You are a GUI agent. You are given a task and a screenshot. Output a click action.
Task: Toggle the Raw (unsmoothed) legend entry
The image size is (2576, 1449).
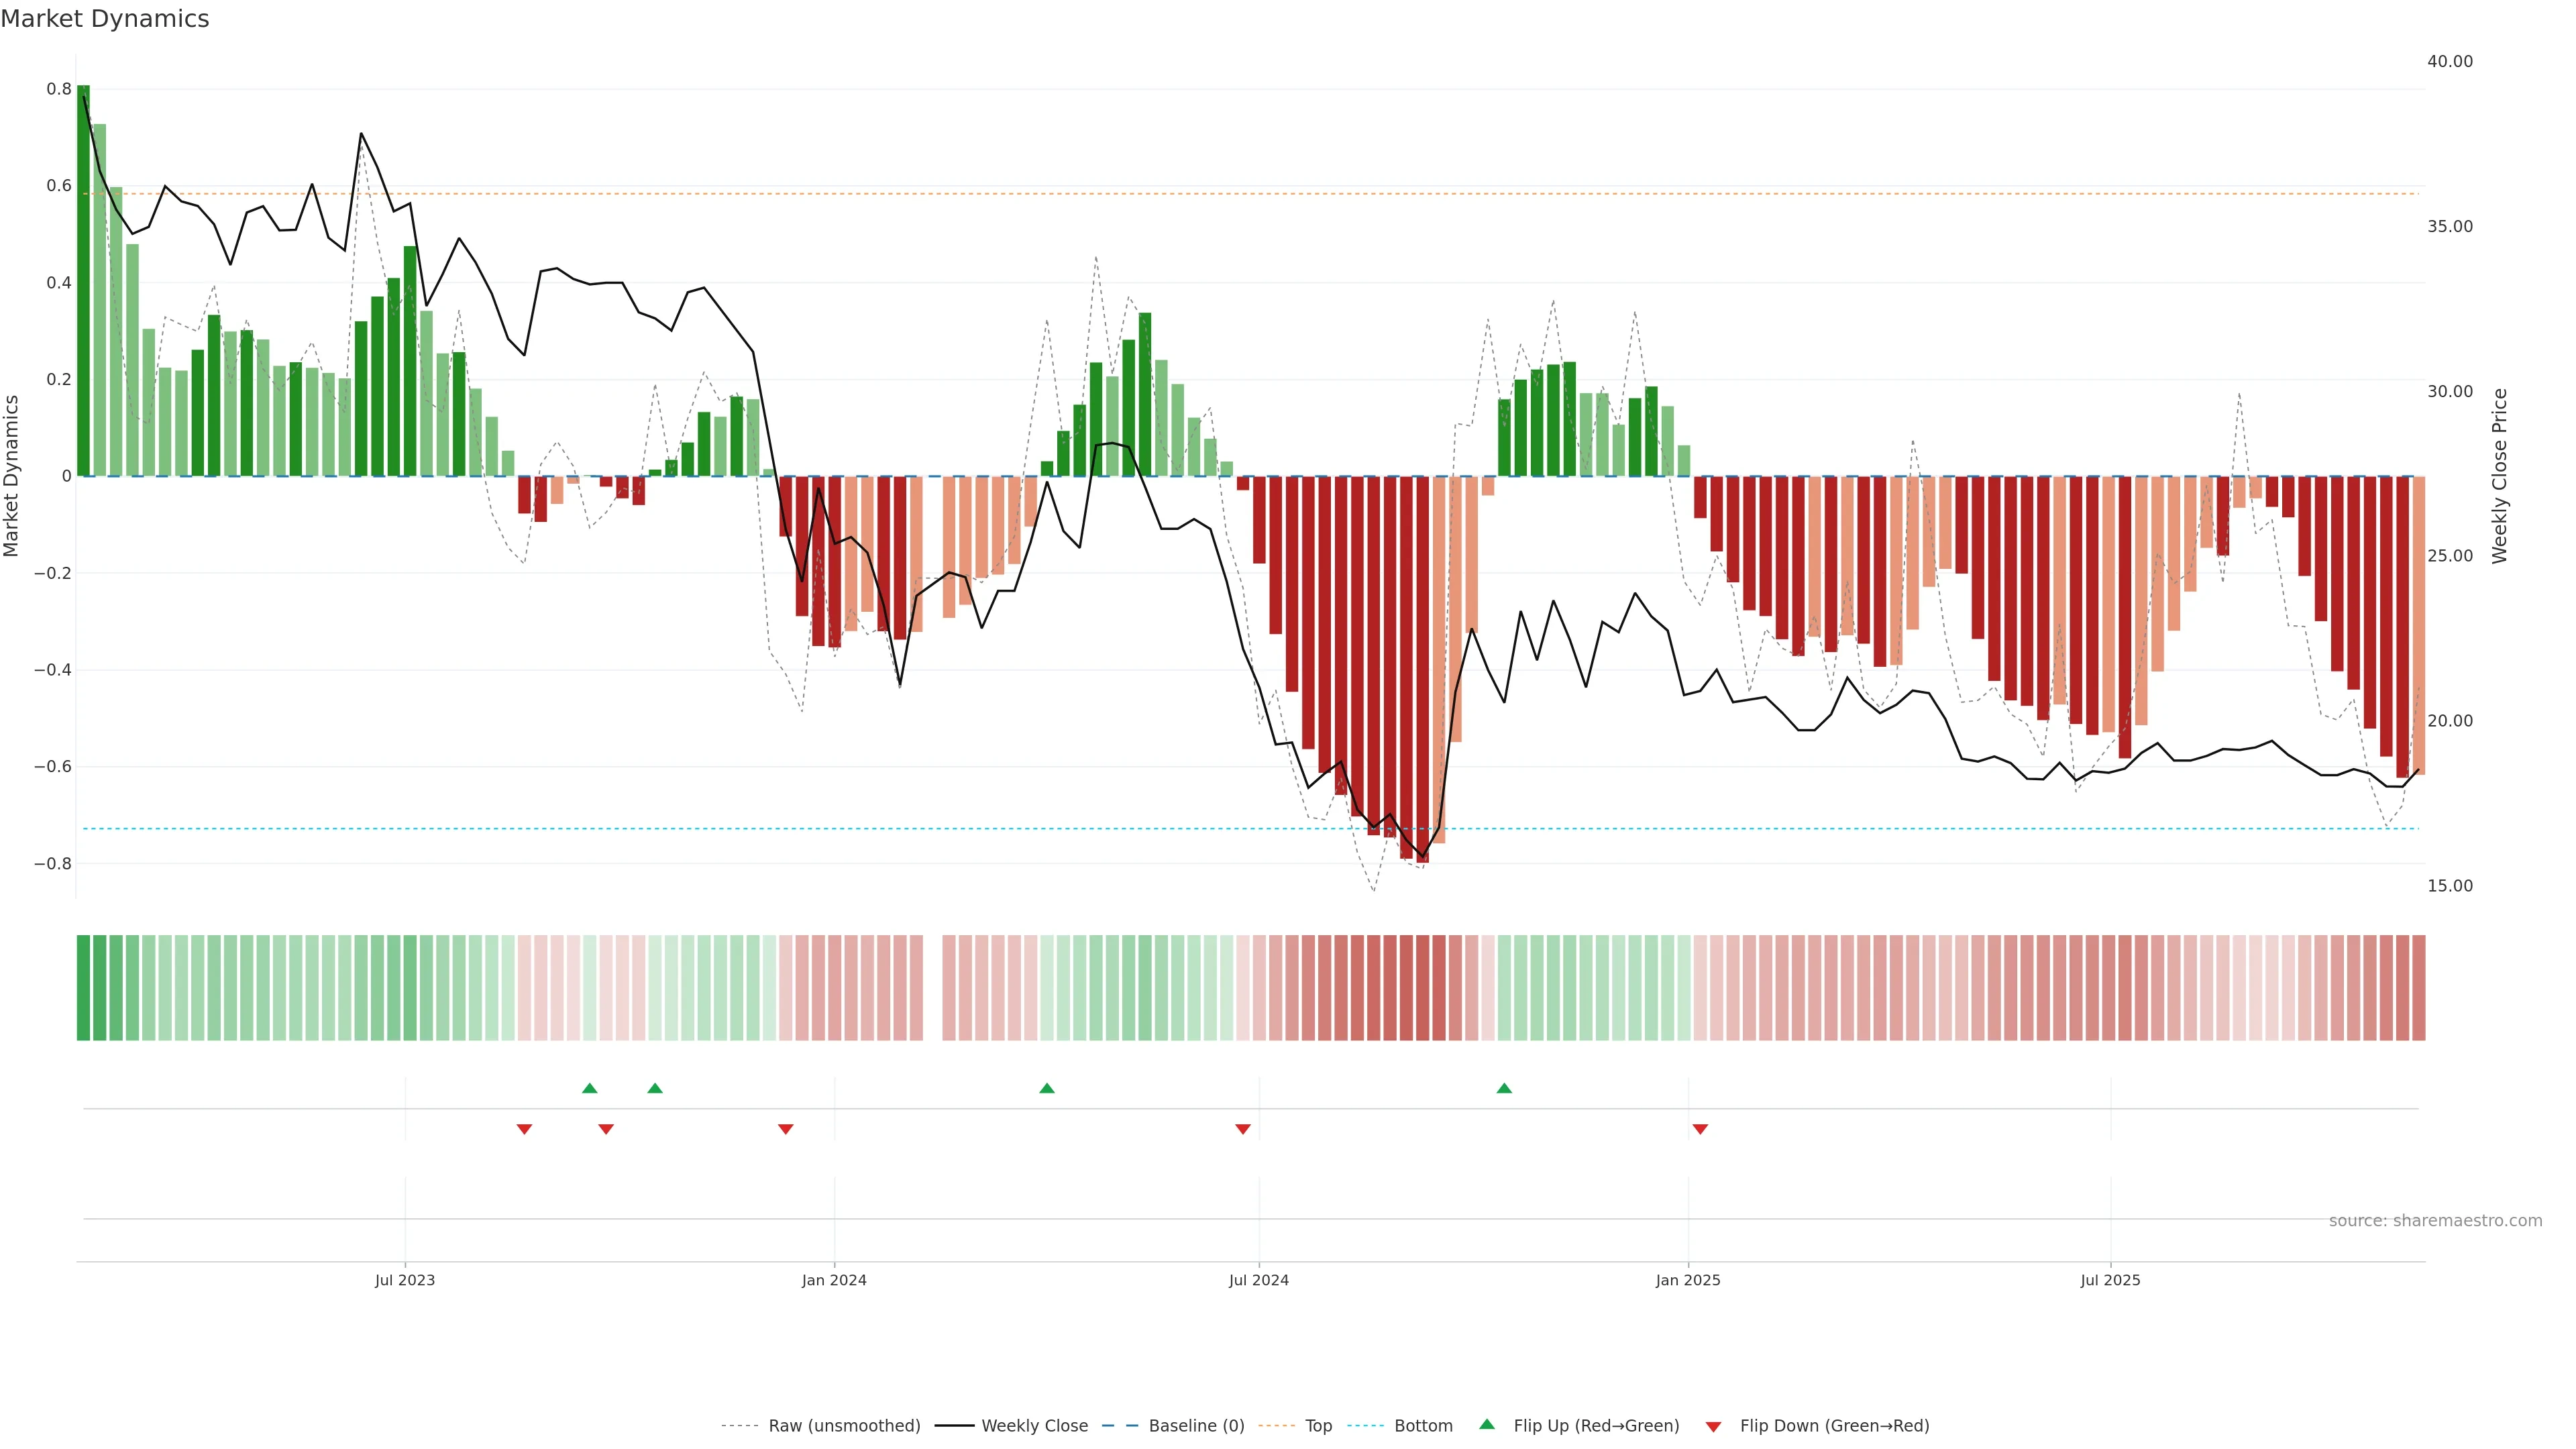tap(844, 1426)
